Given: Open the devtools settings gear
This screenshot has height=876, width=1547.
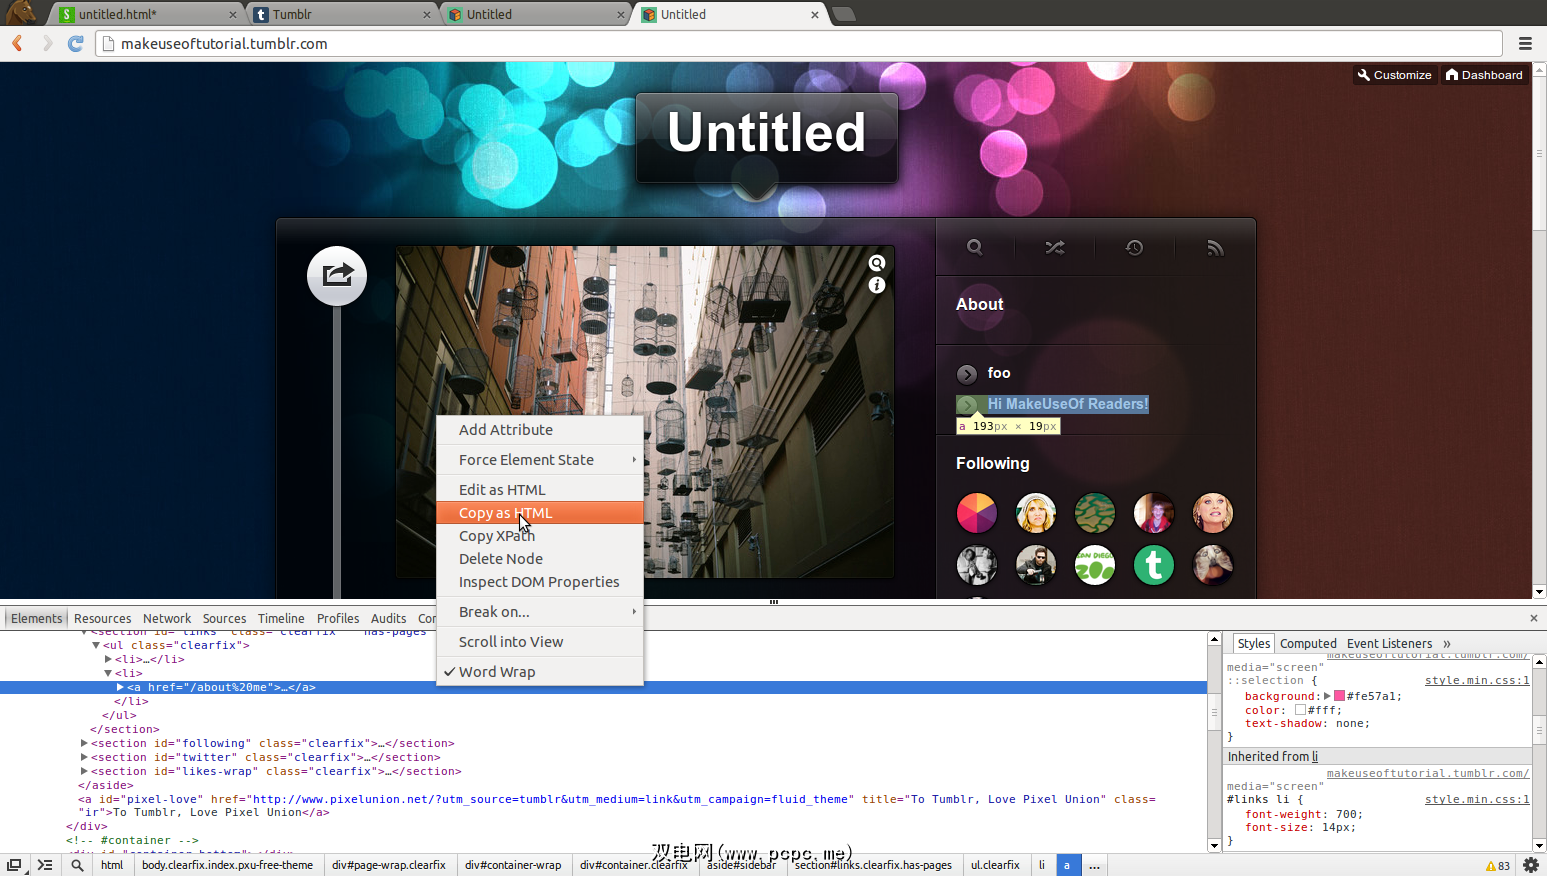Looking at the screenshot, I should point(1531,865).
